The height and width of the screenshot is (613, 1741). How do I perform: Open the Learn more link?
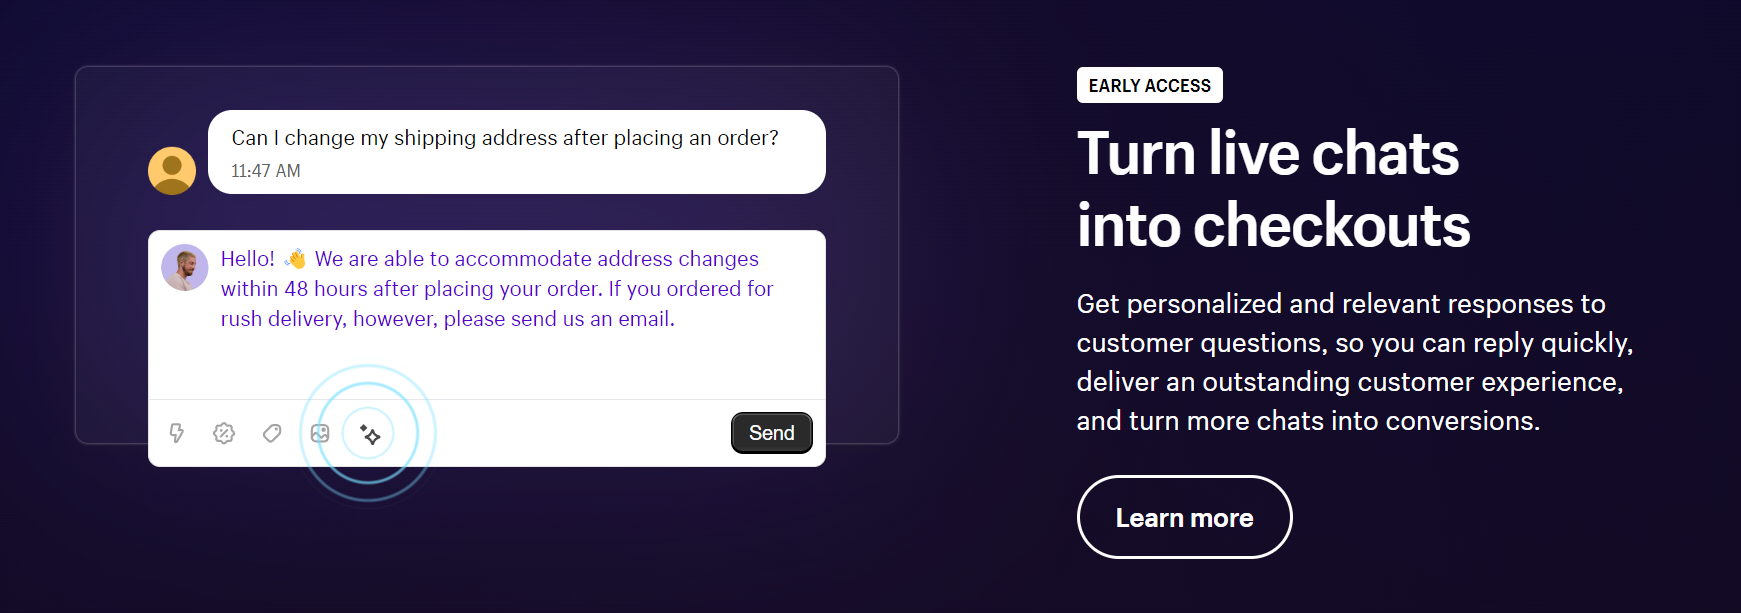pos(1184,517)
